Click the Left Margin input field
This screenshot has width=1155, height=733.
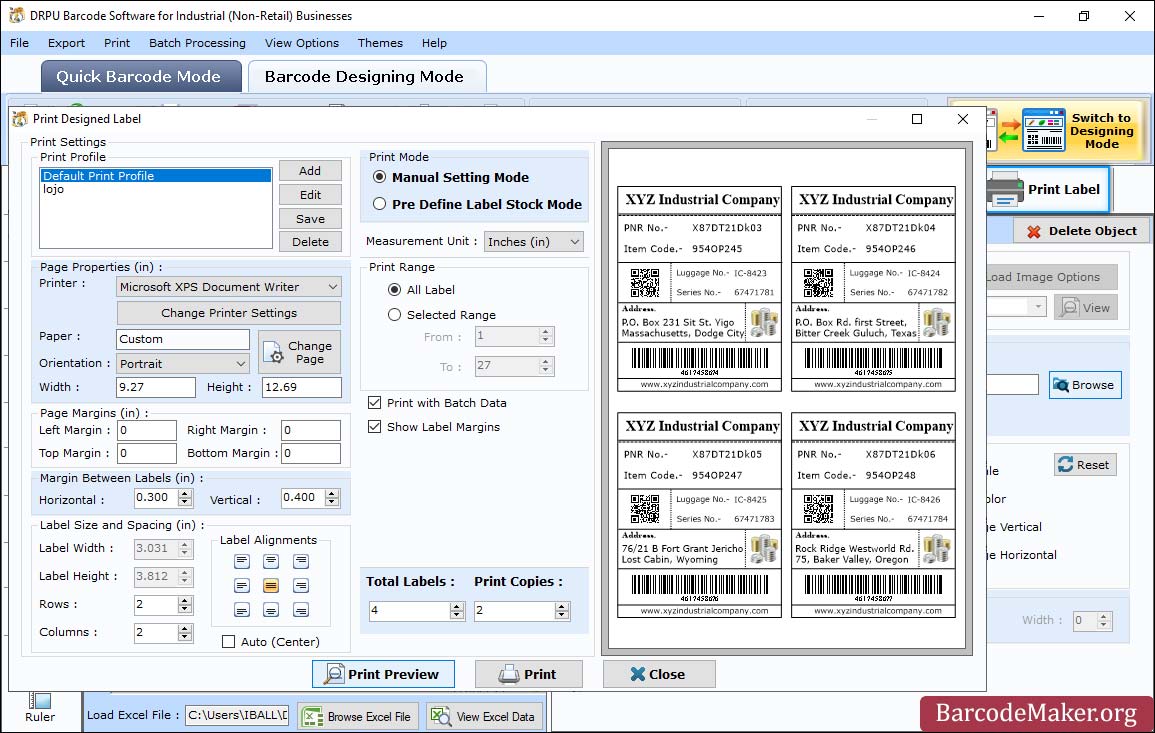[147, 430]
